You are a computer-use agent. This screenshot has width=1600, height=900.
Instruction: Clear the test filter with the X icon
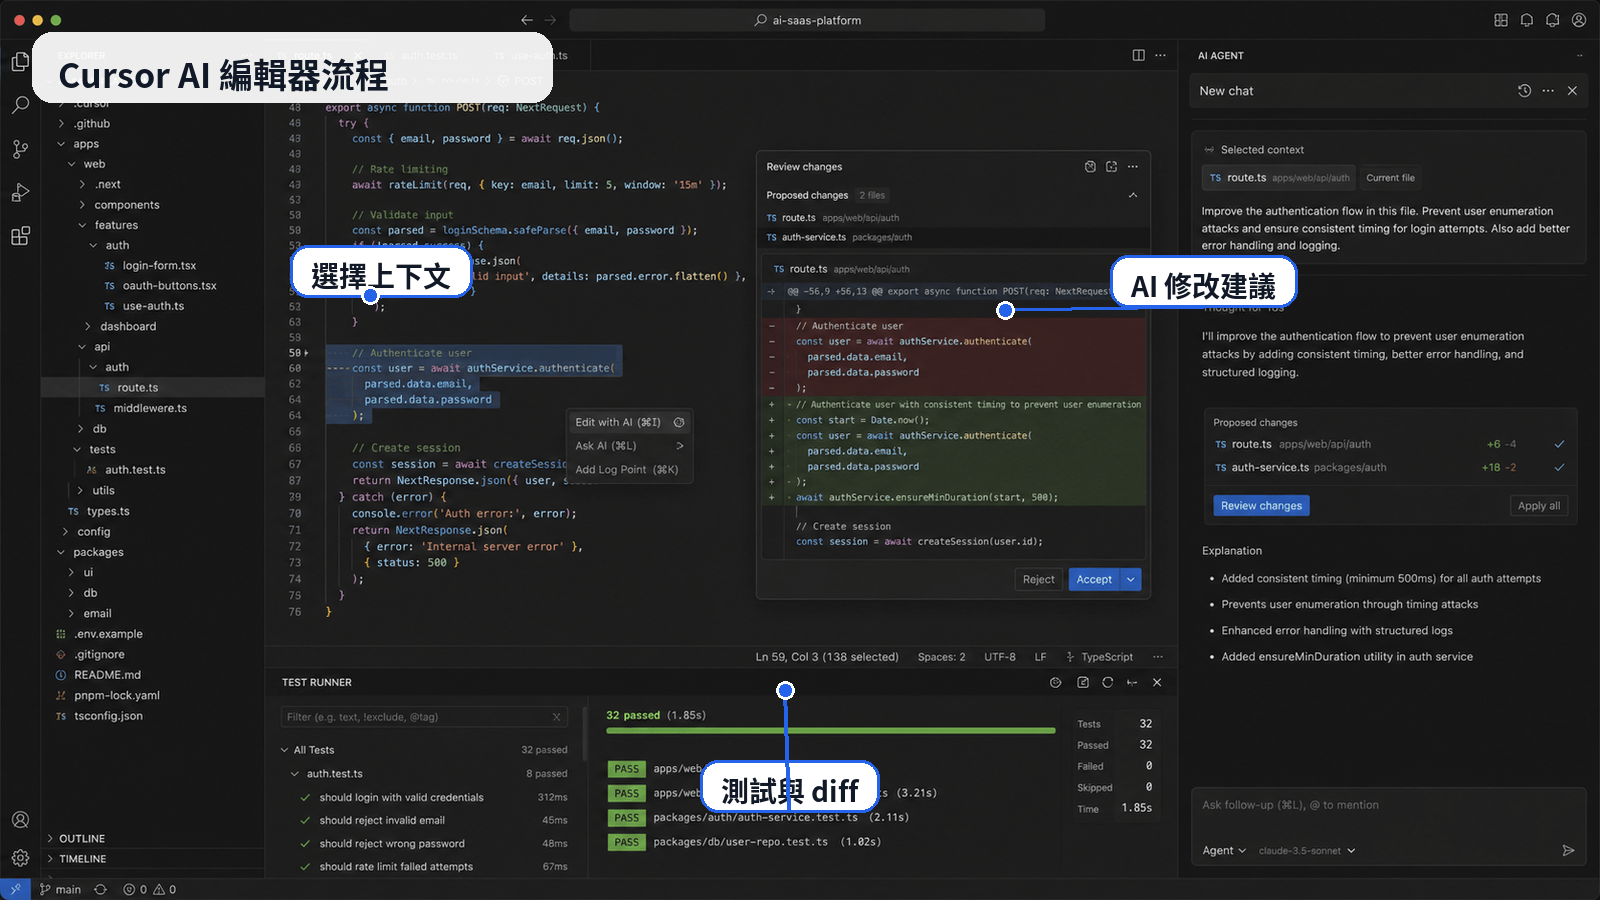click(557, 717)
